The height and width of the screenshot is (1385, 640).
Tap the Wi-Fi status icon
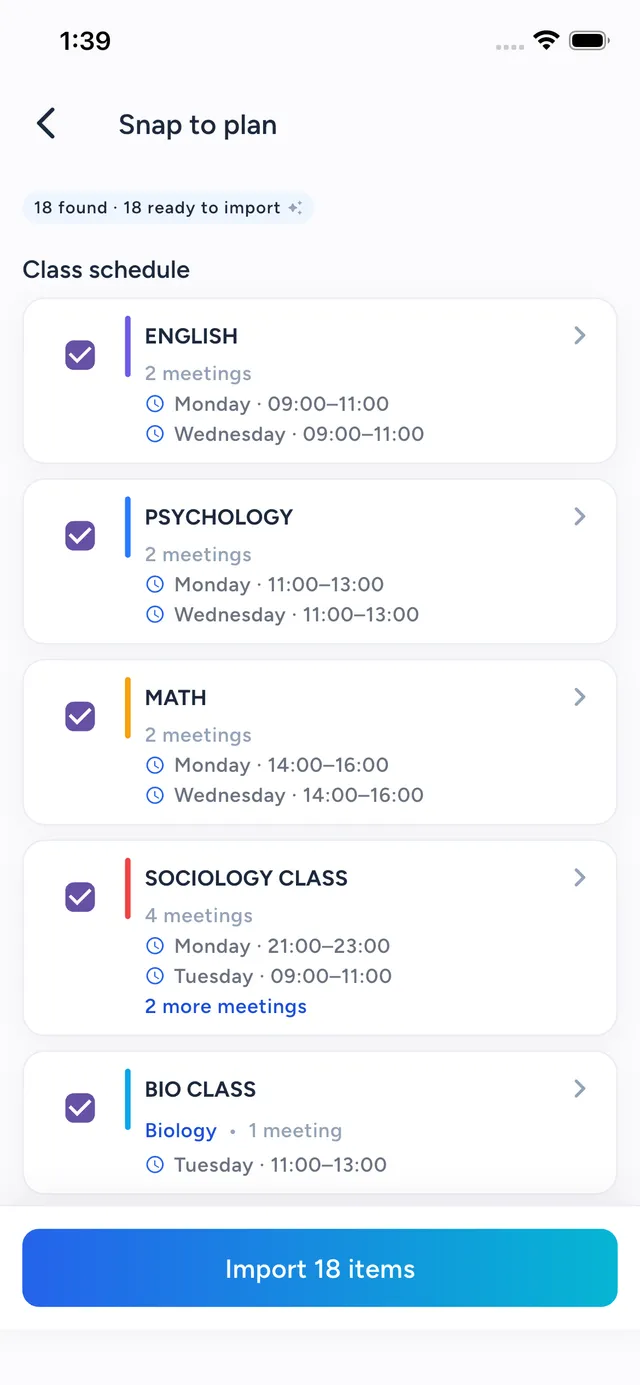coord(546,40)
